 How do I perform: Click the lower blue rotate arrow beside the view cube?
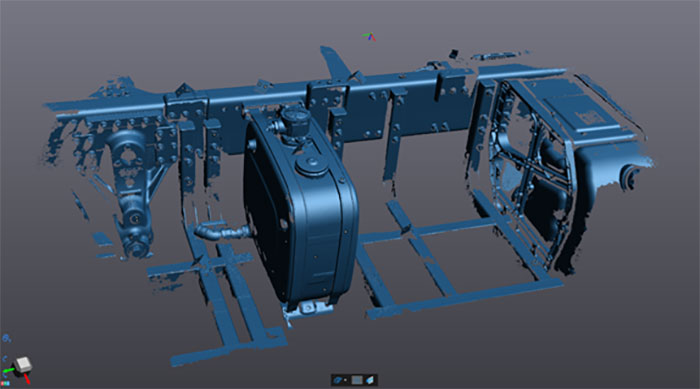tap(4, 375)
